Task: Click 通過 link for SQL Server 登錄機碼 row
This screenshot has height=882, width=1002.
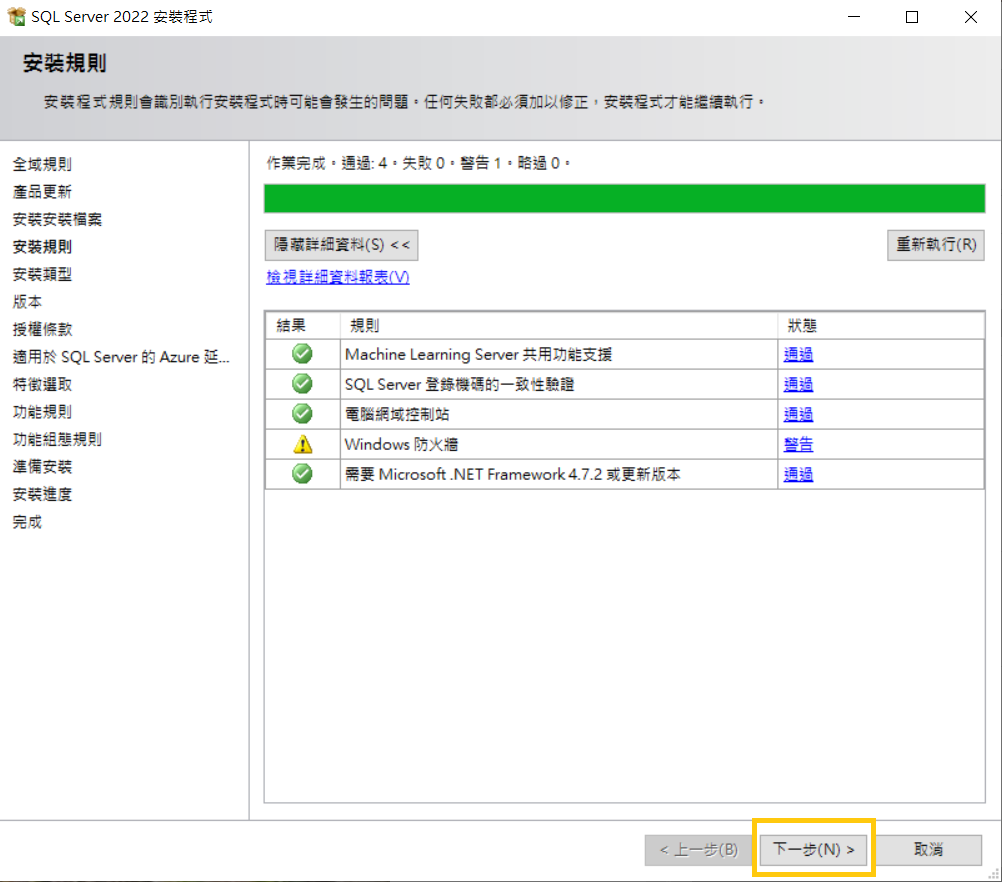Action: tap(798, 384)
